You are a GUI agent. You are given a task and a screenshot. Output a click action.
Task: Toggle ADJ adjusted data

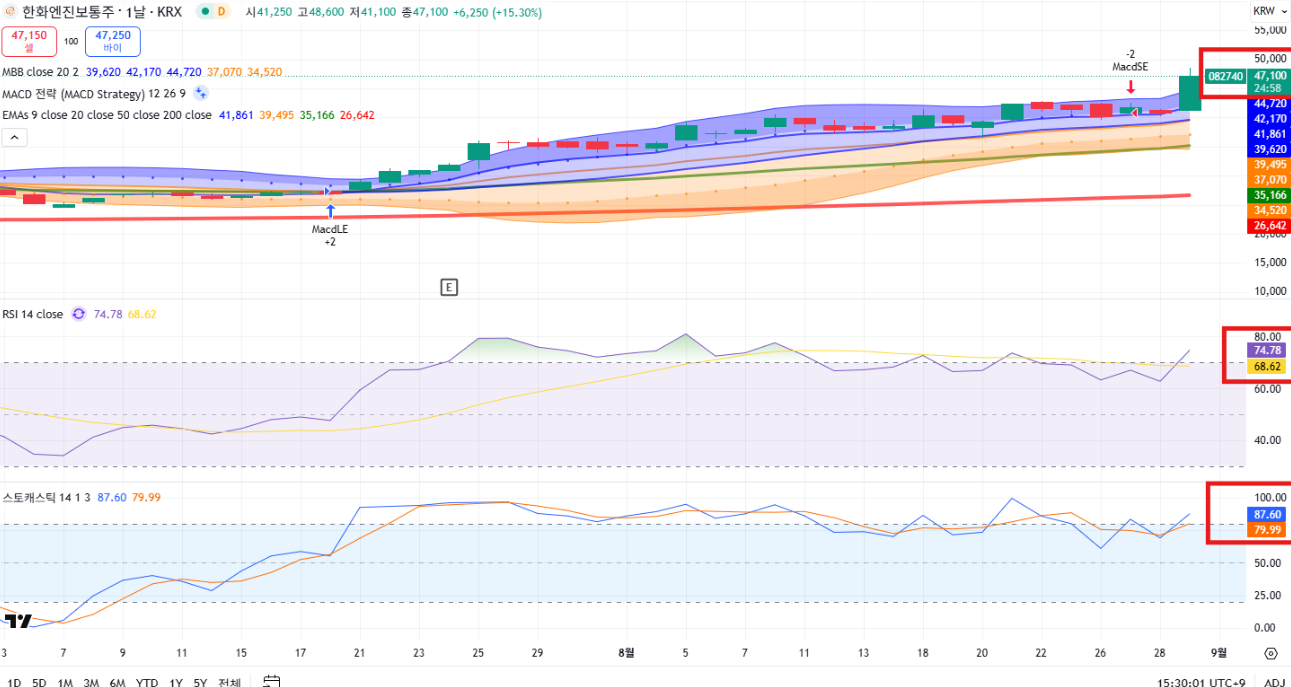1274,683
